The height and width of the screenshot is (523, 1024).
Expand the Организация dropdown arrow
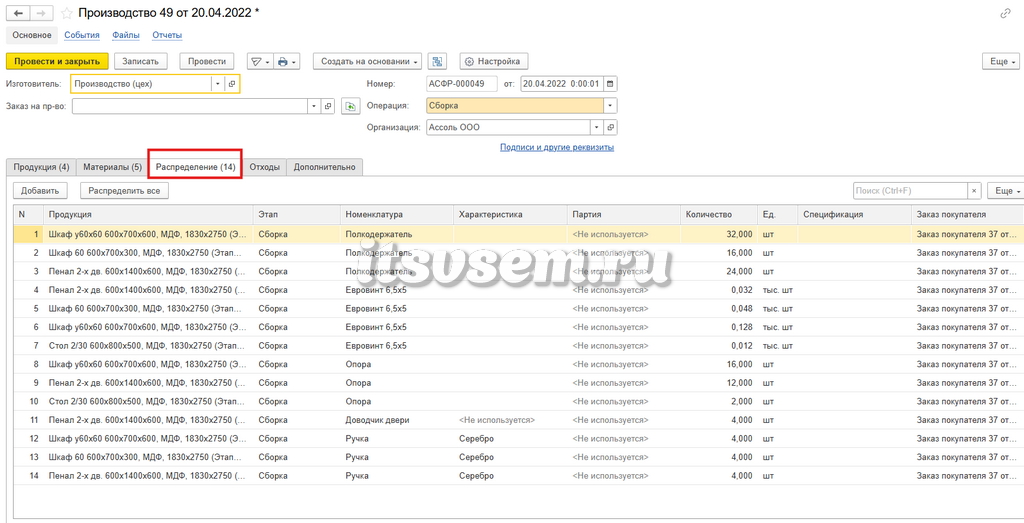pyautogui.click(x=596, y=127)
